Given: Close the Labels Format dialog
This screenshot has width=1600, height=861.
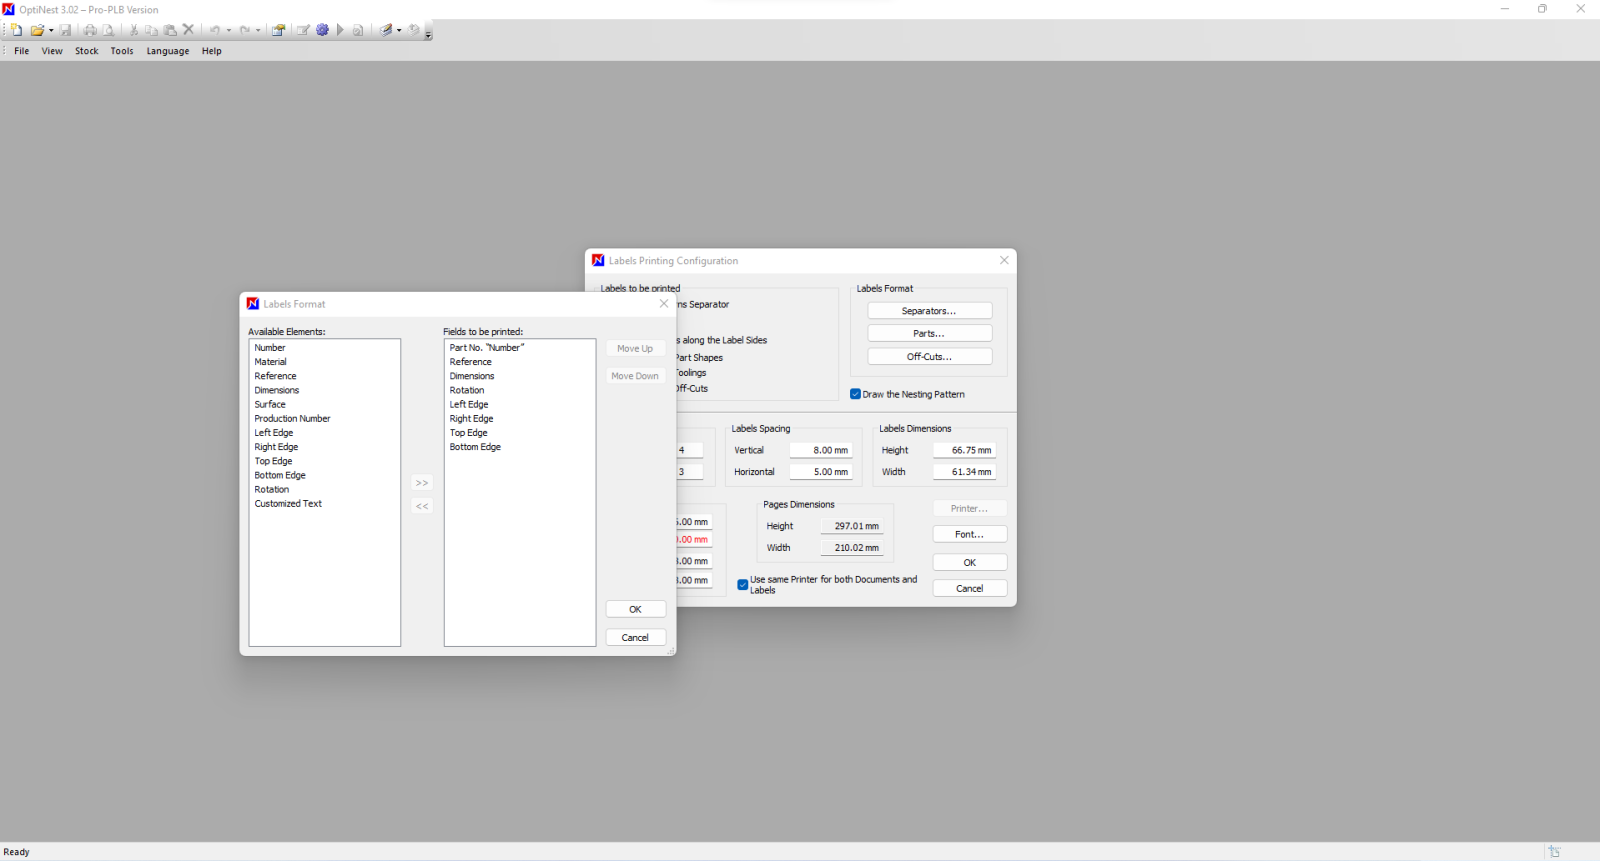Looking at the screenshot, I should [664, 304].
